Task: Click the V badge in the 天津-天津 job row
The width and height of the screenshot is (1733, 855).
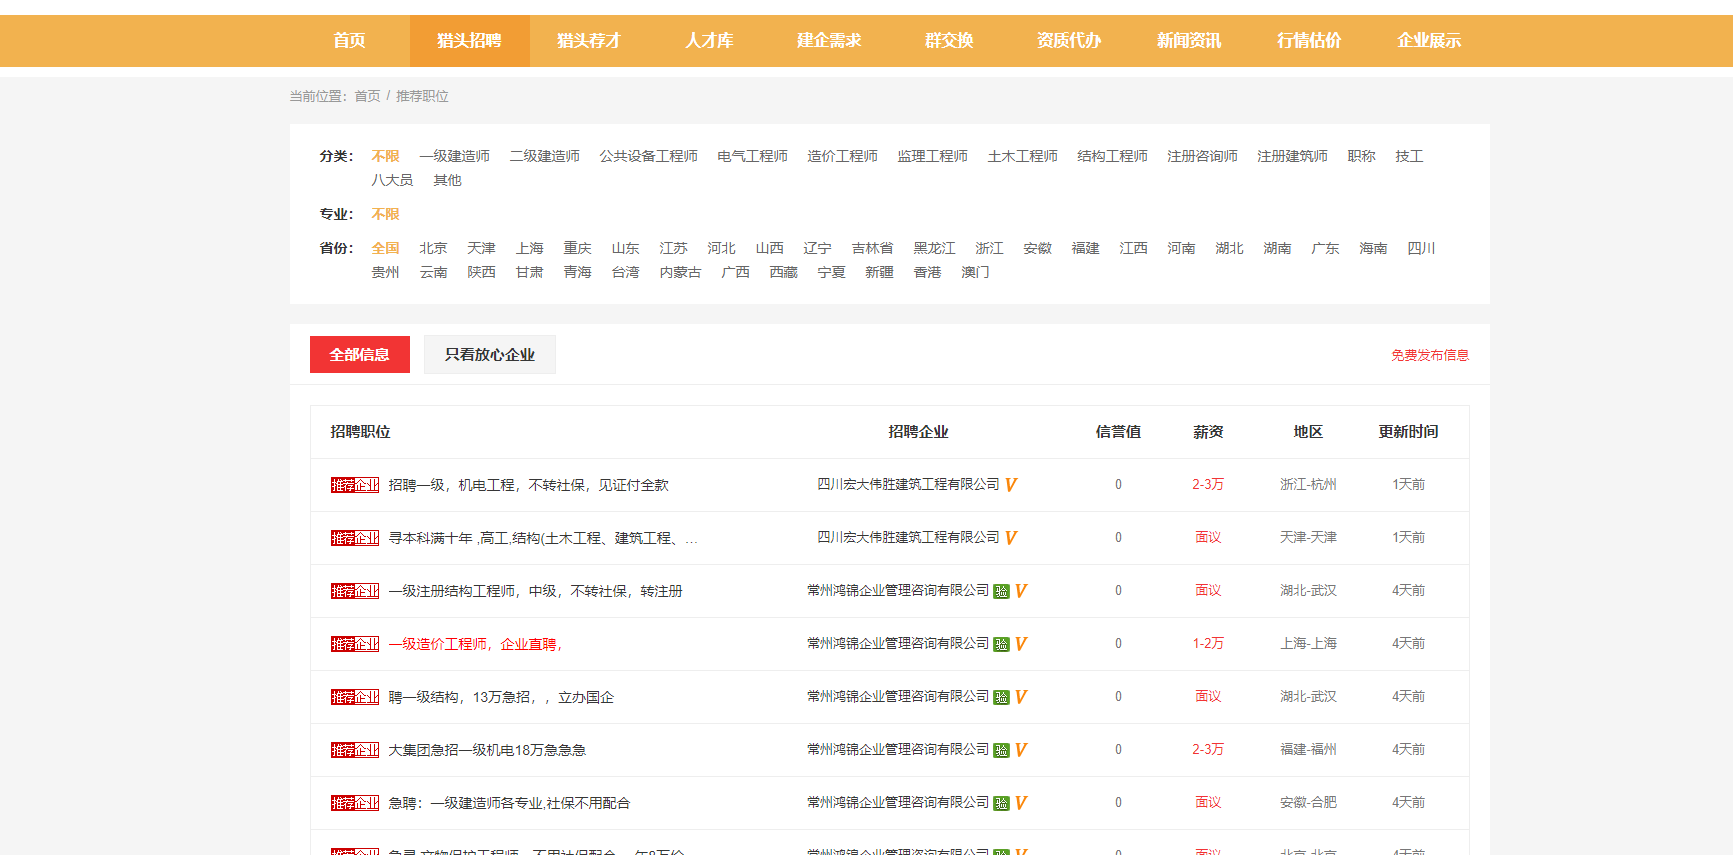Action: point(1011,538)
